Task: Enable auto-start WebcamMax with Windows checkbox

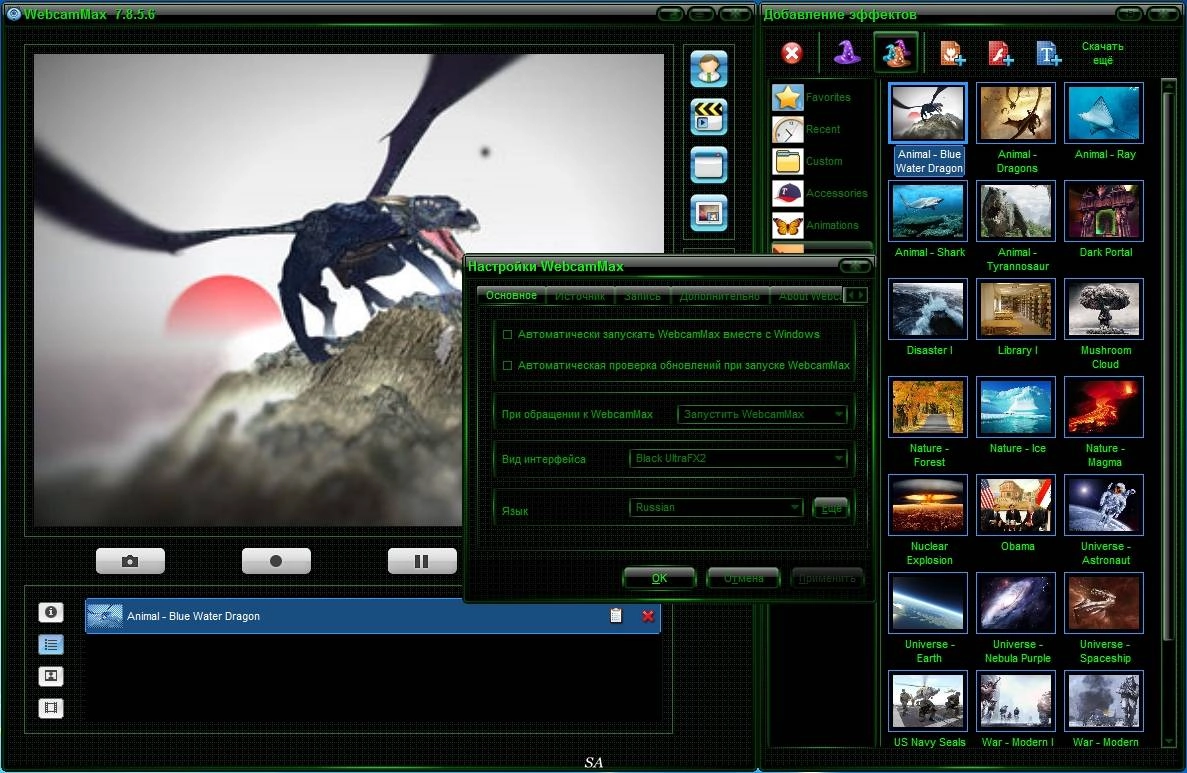Action: [x=507, y=335]
